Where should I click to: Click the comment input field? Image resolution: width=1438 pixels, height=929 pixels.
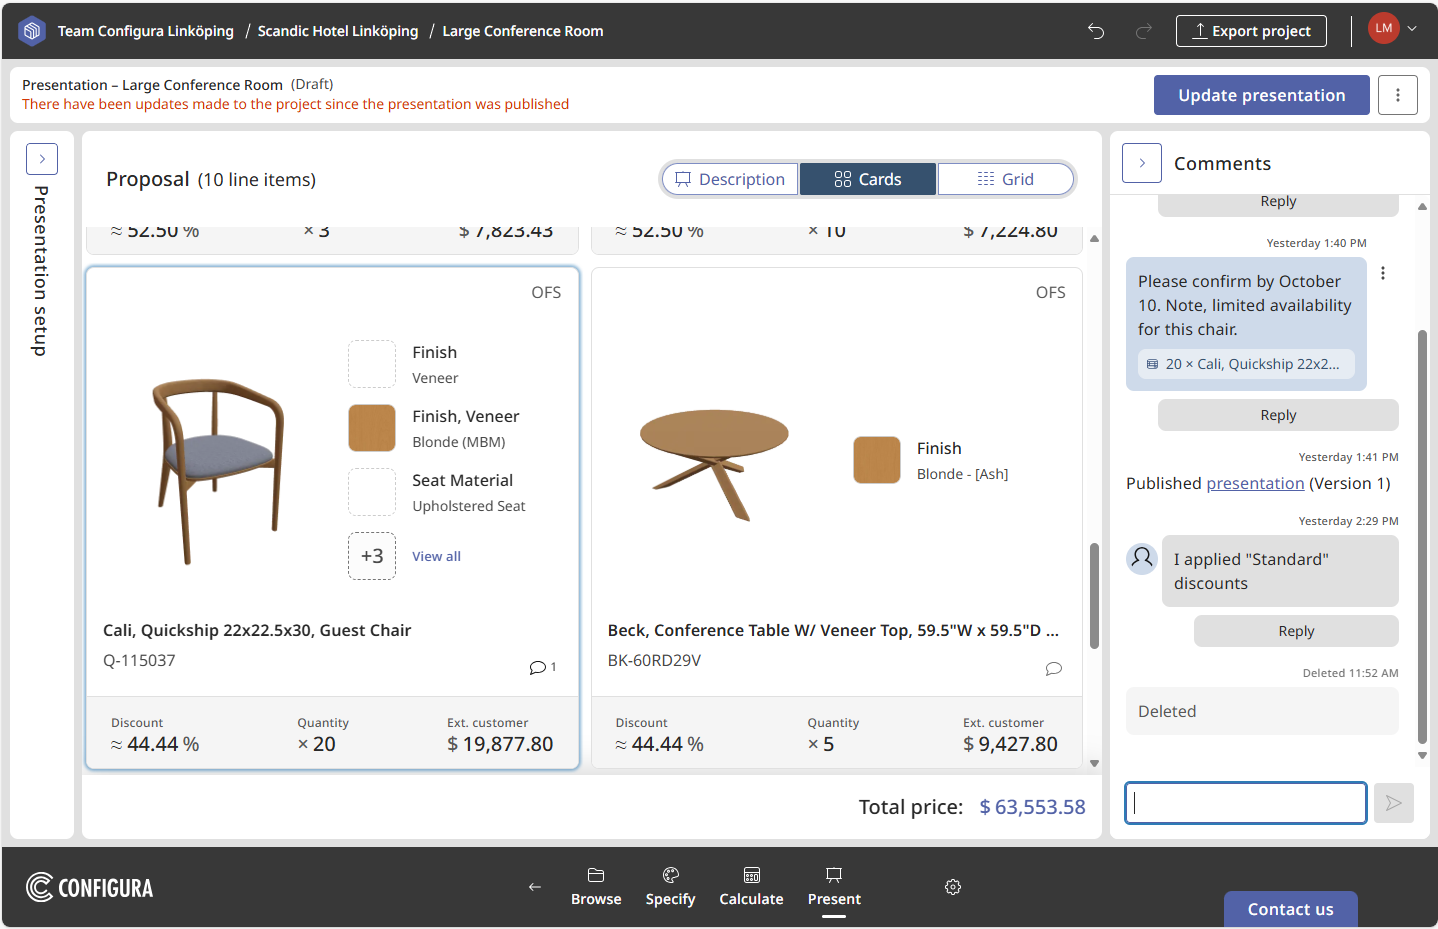pyautogui.click(x=1246, y=803)
